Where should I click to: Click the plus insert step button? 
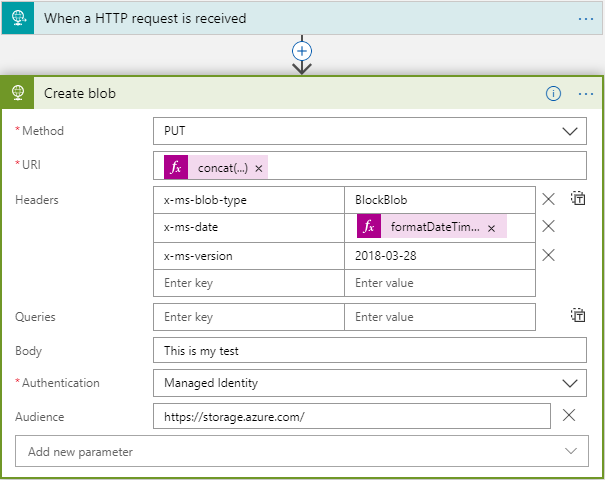(302, 50)
